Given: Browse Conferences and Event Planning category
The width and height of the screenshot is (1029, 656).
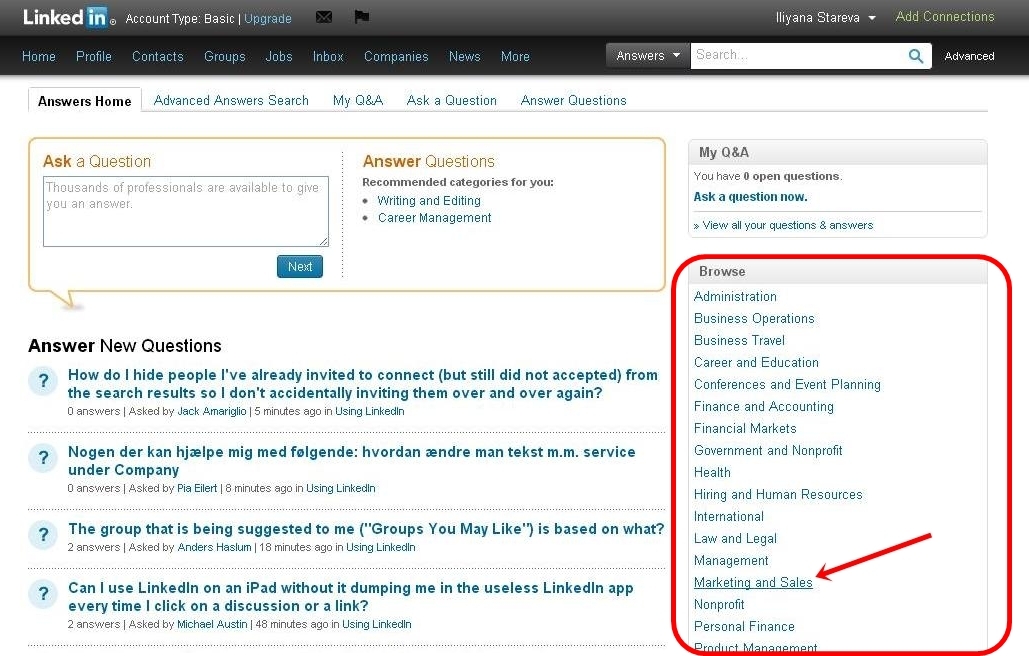Looking at the screenshot, I should tap(788, 384).
